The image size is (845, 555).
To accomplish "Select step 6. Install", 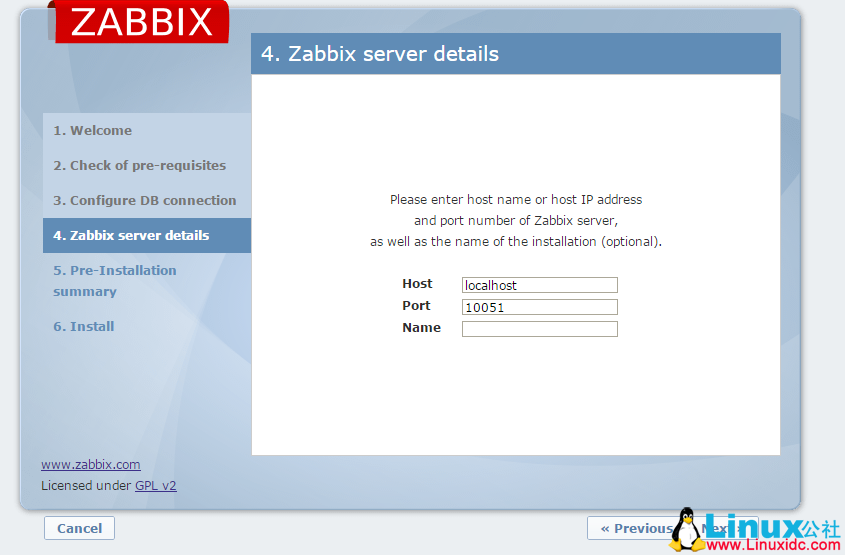I will point(84,327).
